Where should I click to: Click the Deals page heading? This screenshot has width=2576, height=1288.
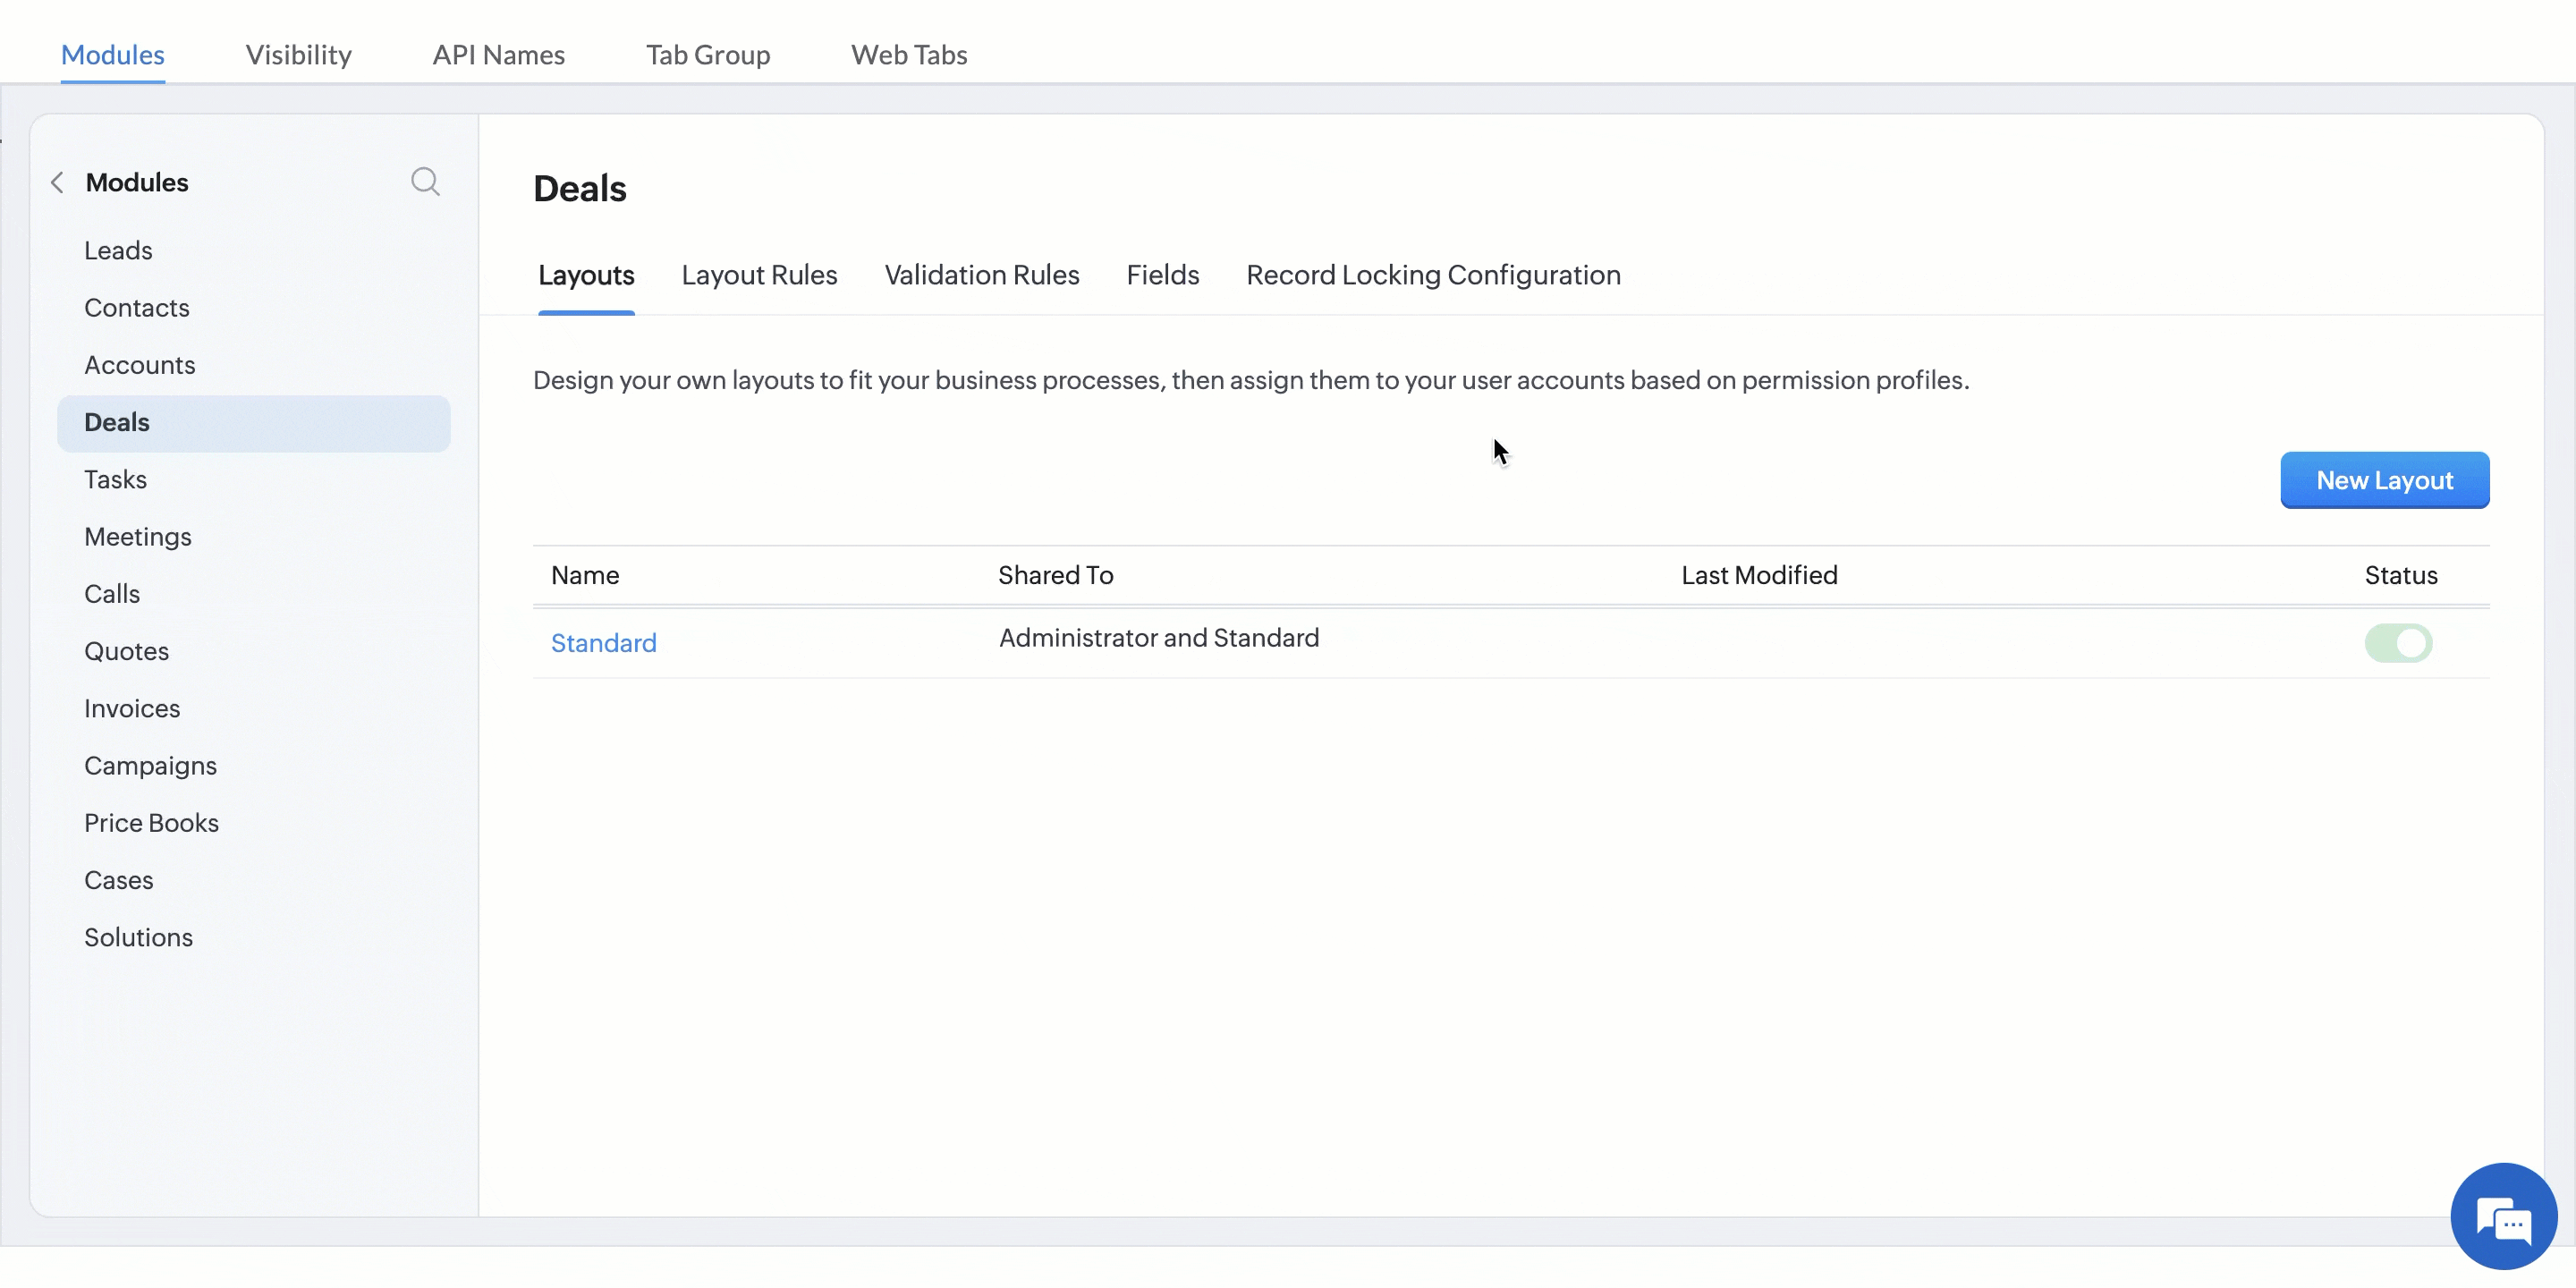coord(580,189)
